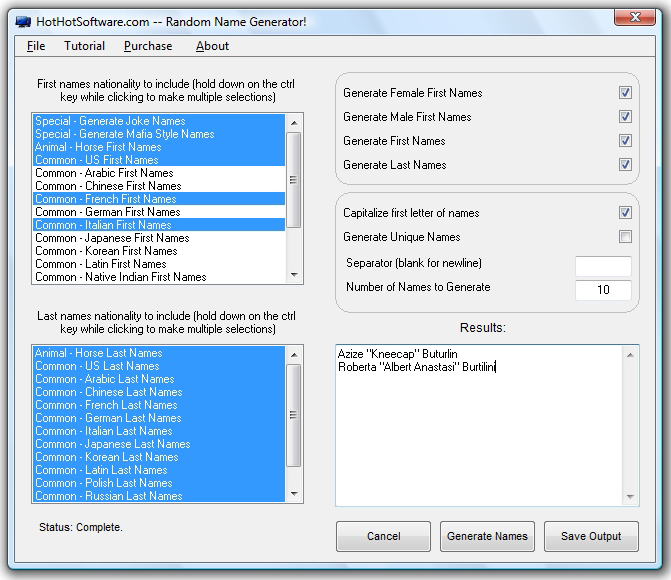Disable Generate Male First Names checkbox
671x580 pixels.
(x=625, y=117)
